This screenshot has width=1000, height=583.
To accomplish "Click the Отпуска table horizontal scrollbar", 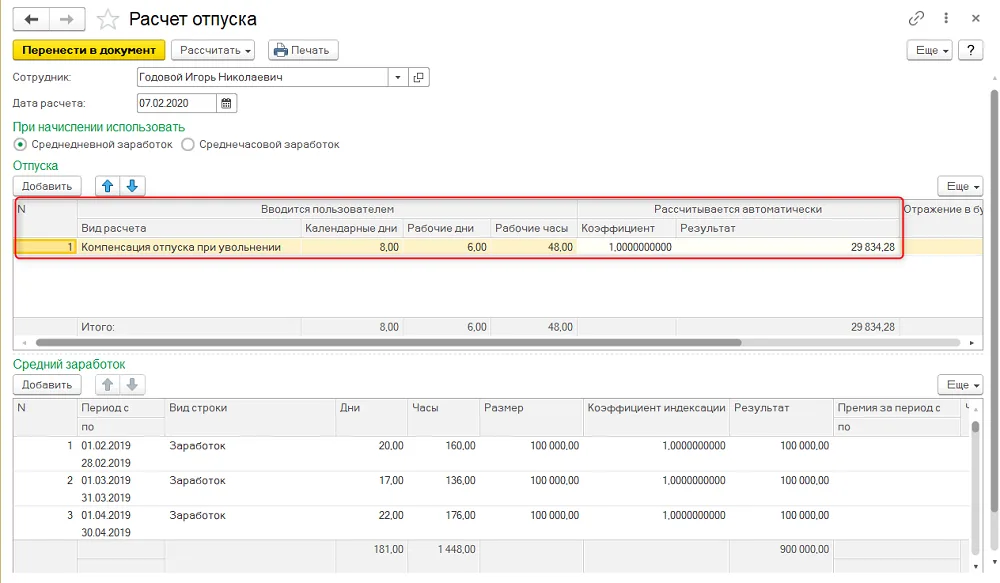I will tap(388, 343).
